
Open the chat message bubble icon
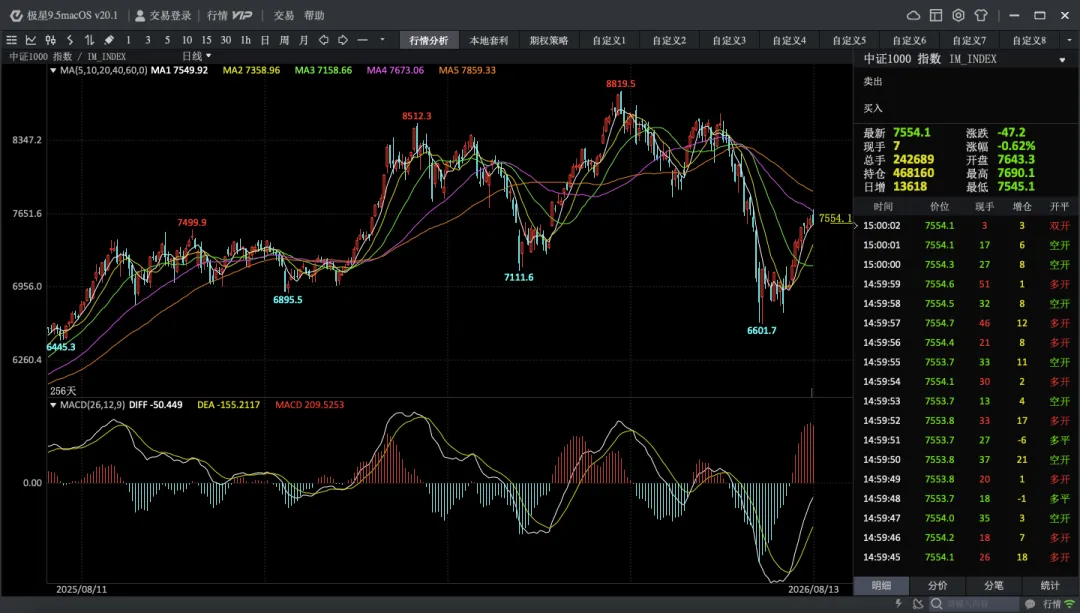1030,604
